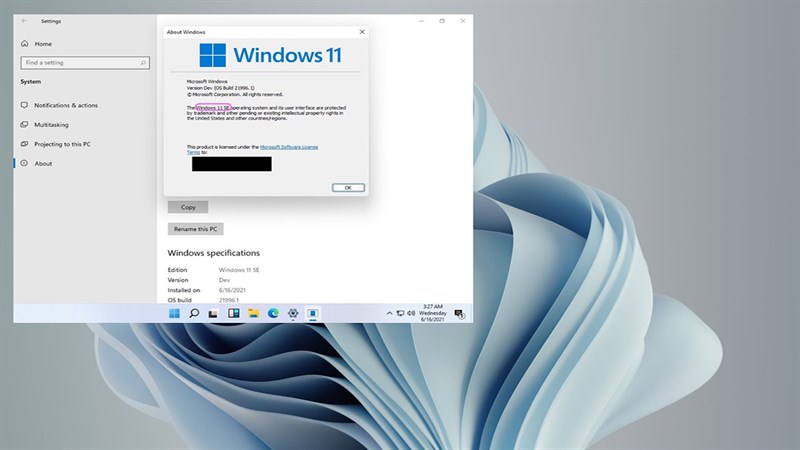Click the About Windows title bar text

[186, 32]
